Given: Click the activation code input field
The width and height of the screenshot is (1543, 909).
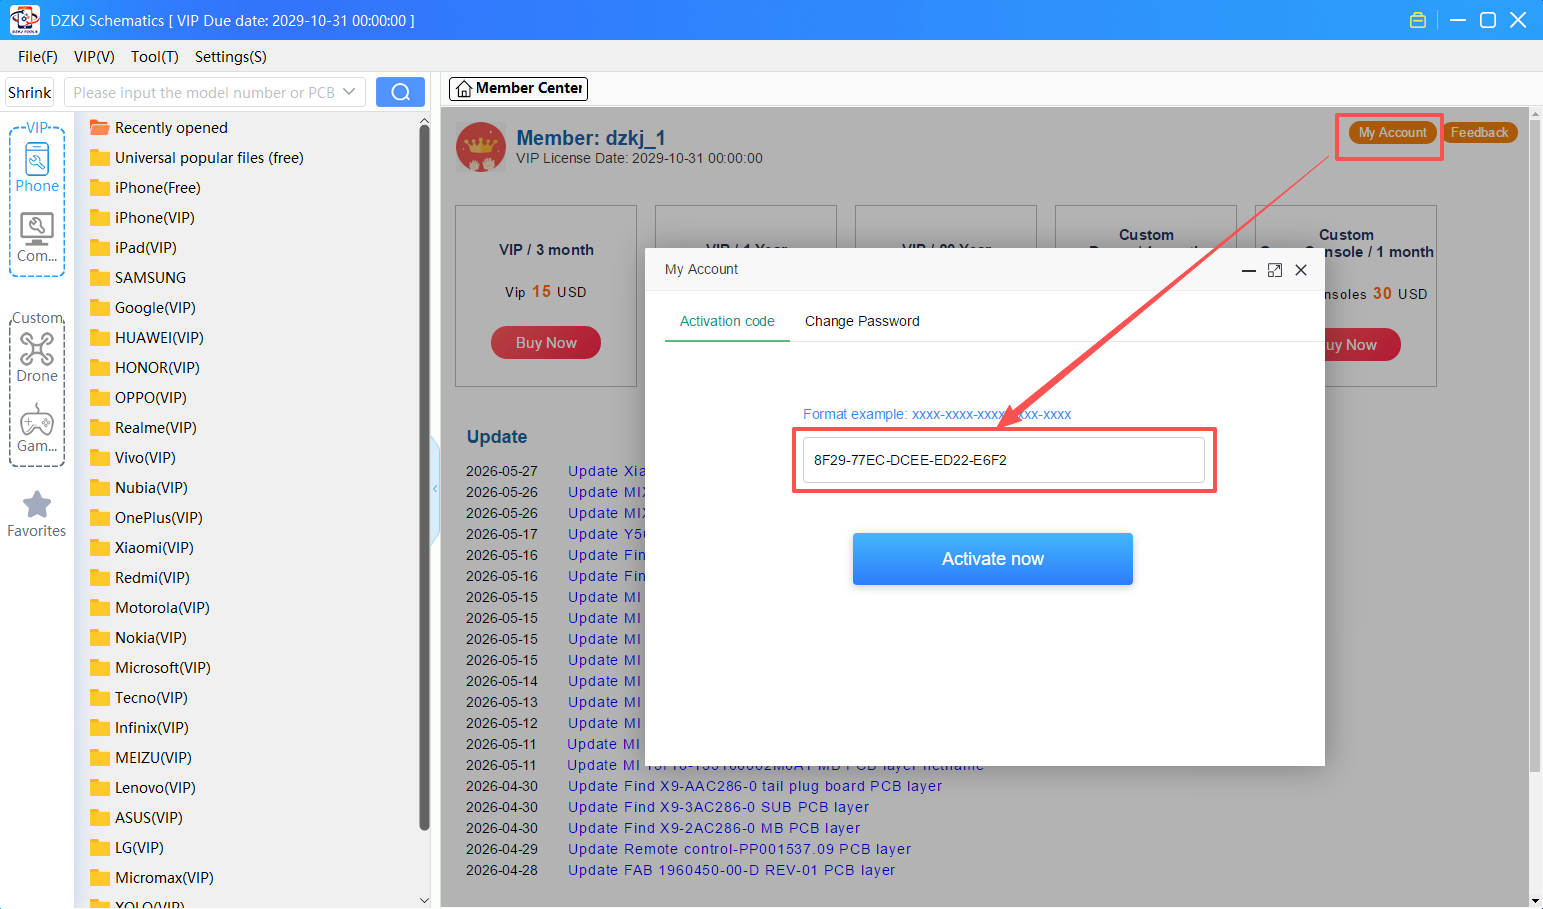Looking at the screenshot, I should coord(1004,460).
